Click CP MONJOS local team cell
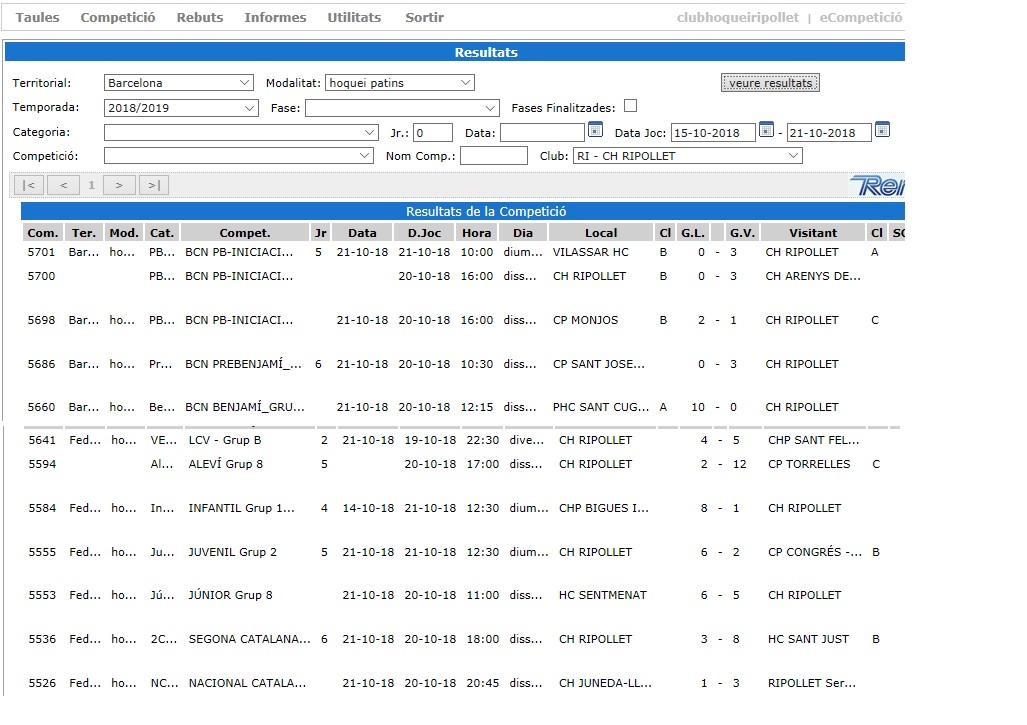Viewport: 1027px width, 725px height. tap(586, 320)
